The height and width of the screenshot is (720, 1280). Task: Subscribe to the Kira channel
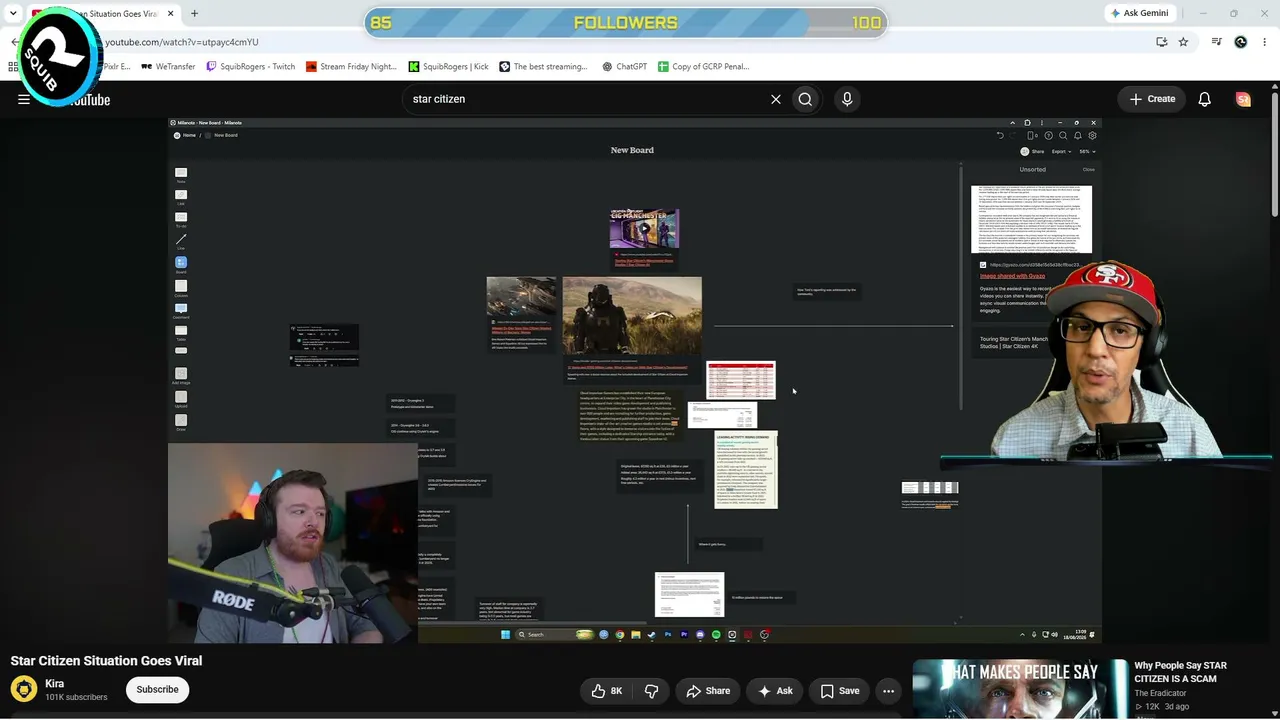(157, 689)
